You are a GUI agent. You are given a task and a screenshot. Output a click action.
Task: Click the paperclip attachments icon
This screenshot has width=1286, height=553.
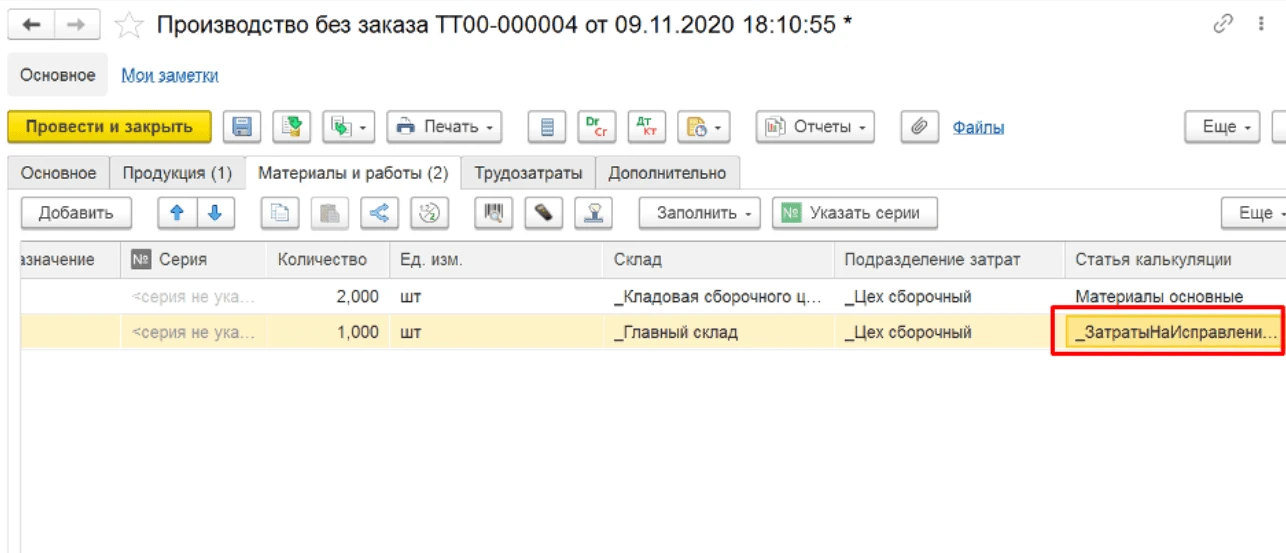(917, 127)
